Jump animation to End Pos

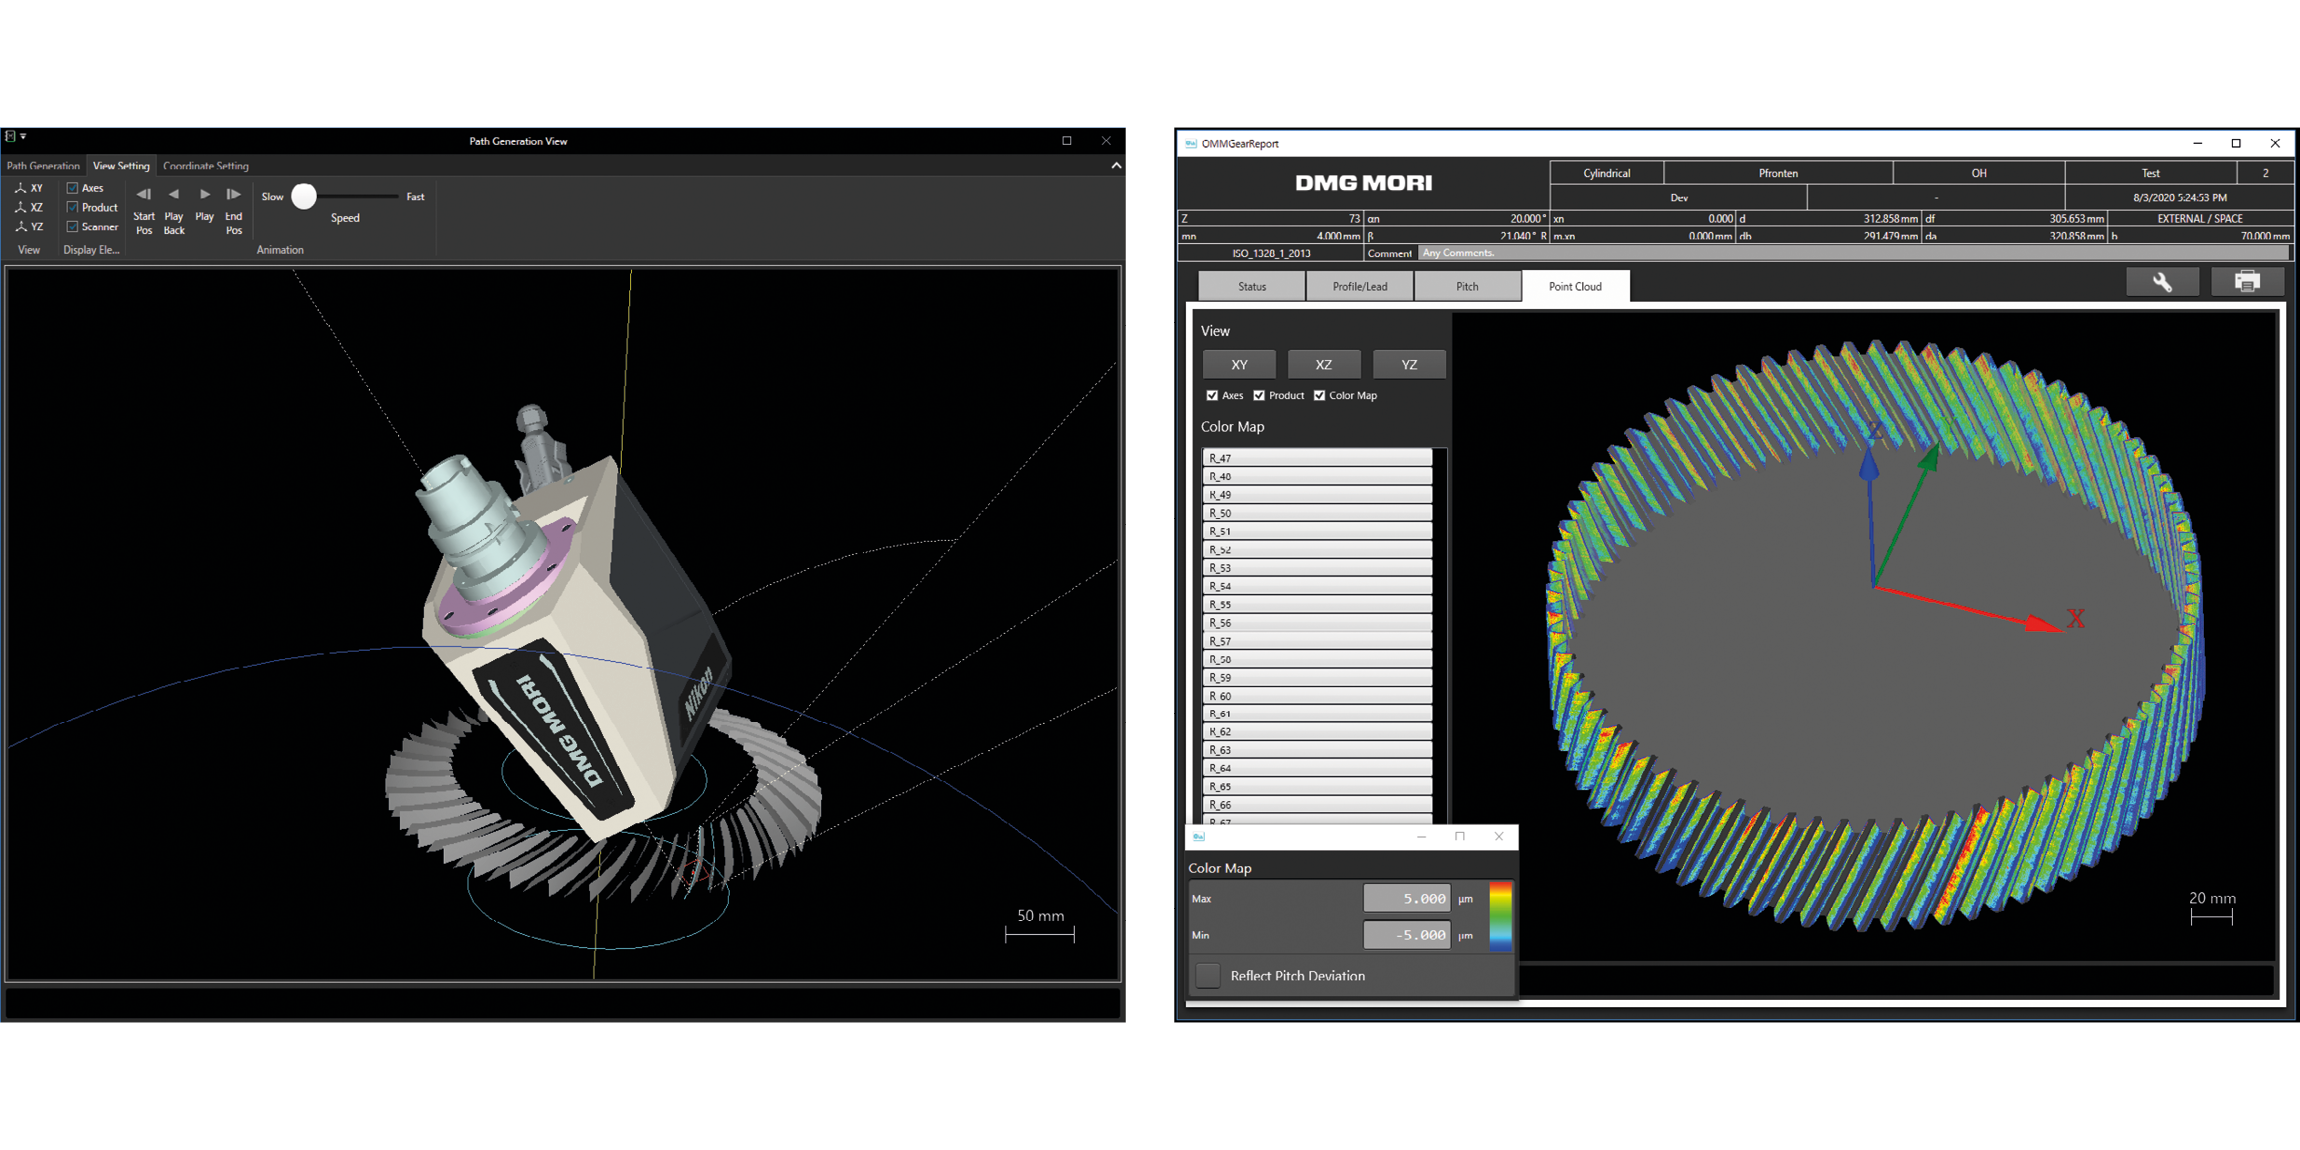(234, 210)
